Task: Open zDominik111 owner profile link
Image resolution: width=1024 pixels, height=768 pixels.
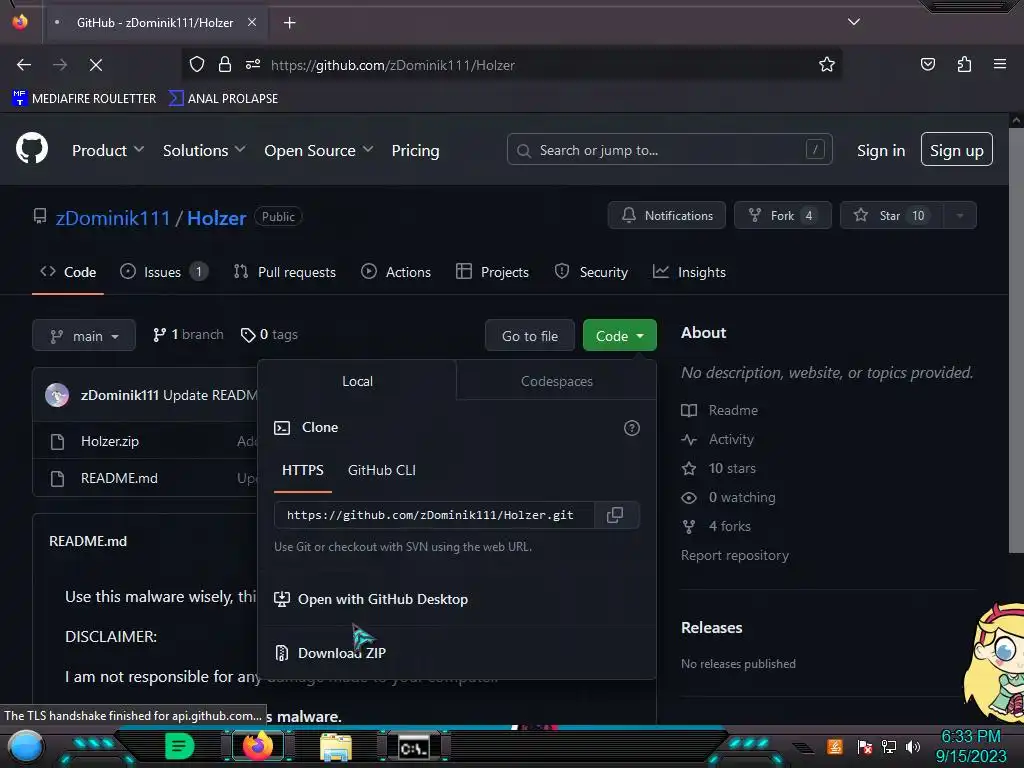Action: (113, 217)
